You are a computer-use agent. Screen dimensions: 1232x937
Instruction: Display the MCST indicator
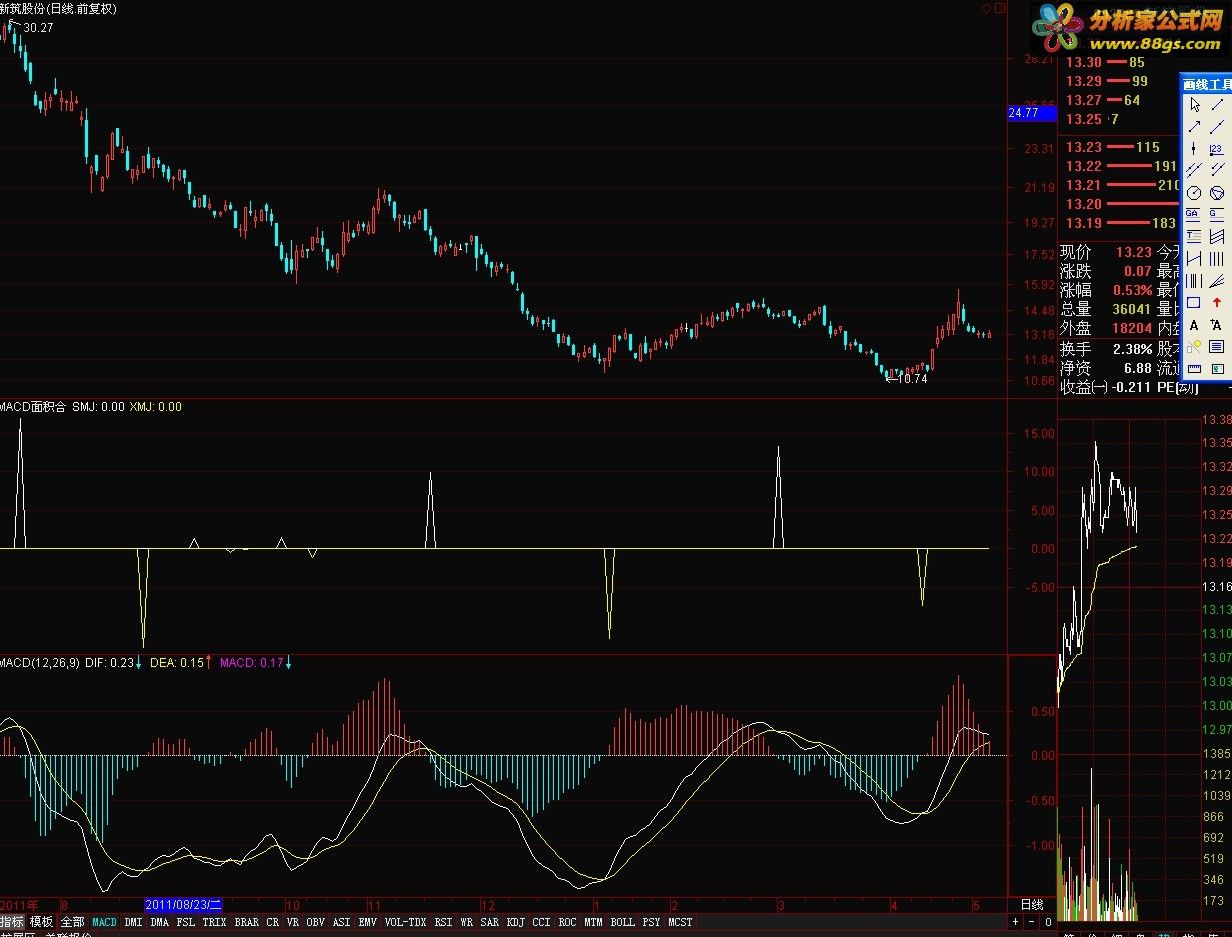pos(680,922)
